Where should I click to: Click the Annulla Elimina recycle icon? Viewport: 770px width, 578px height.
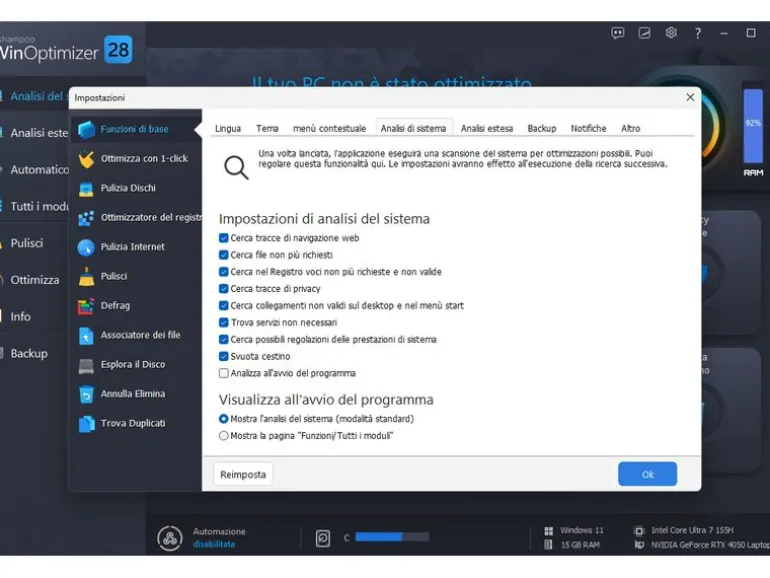86,394
